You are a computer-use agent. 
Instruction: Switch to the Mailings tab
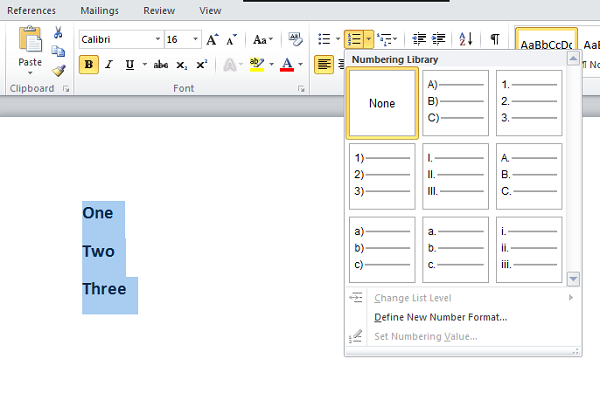coord(98,10)
